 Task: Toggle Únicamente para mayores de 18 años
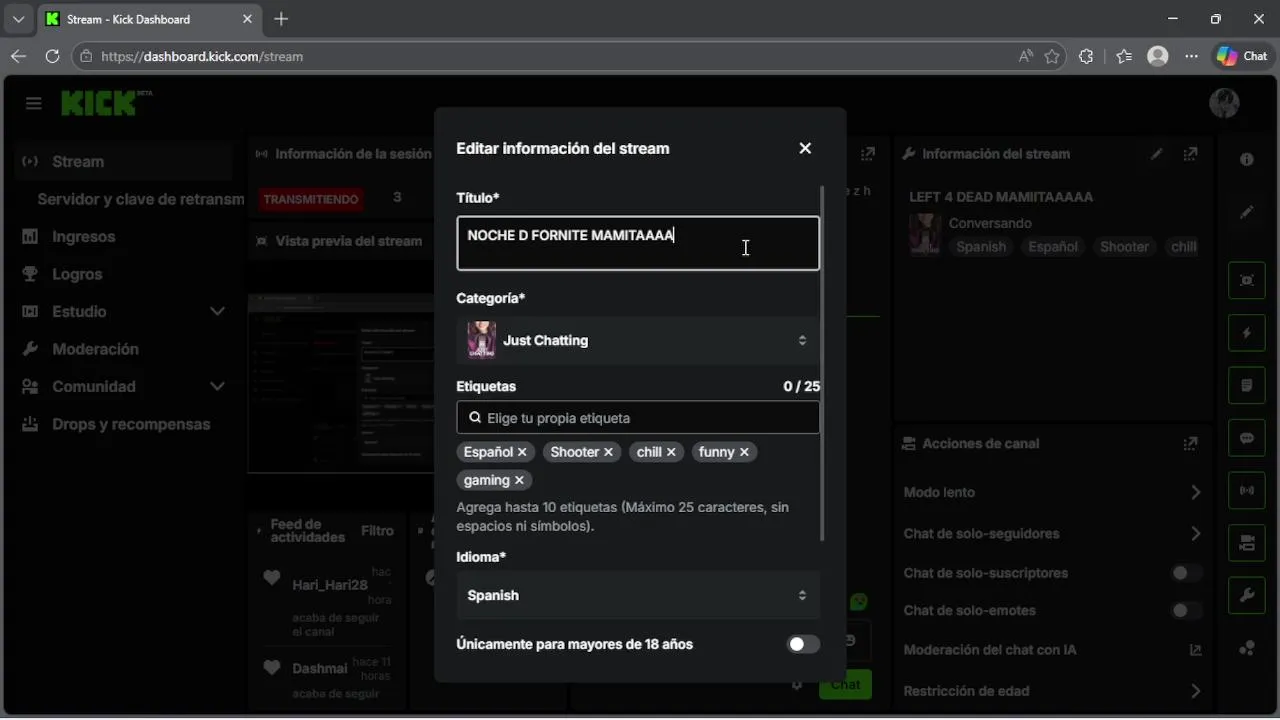click(x=803, y=644)
